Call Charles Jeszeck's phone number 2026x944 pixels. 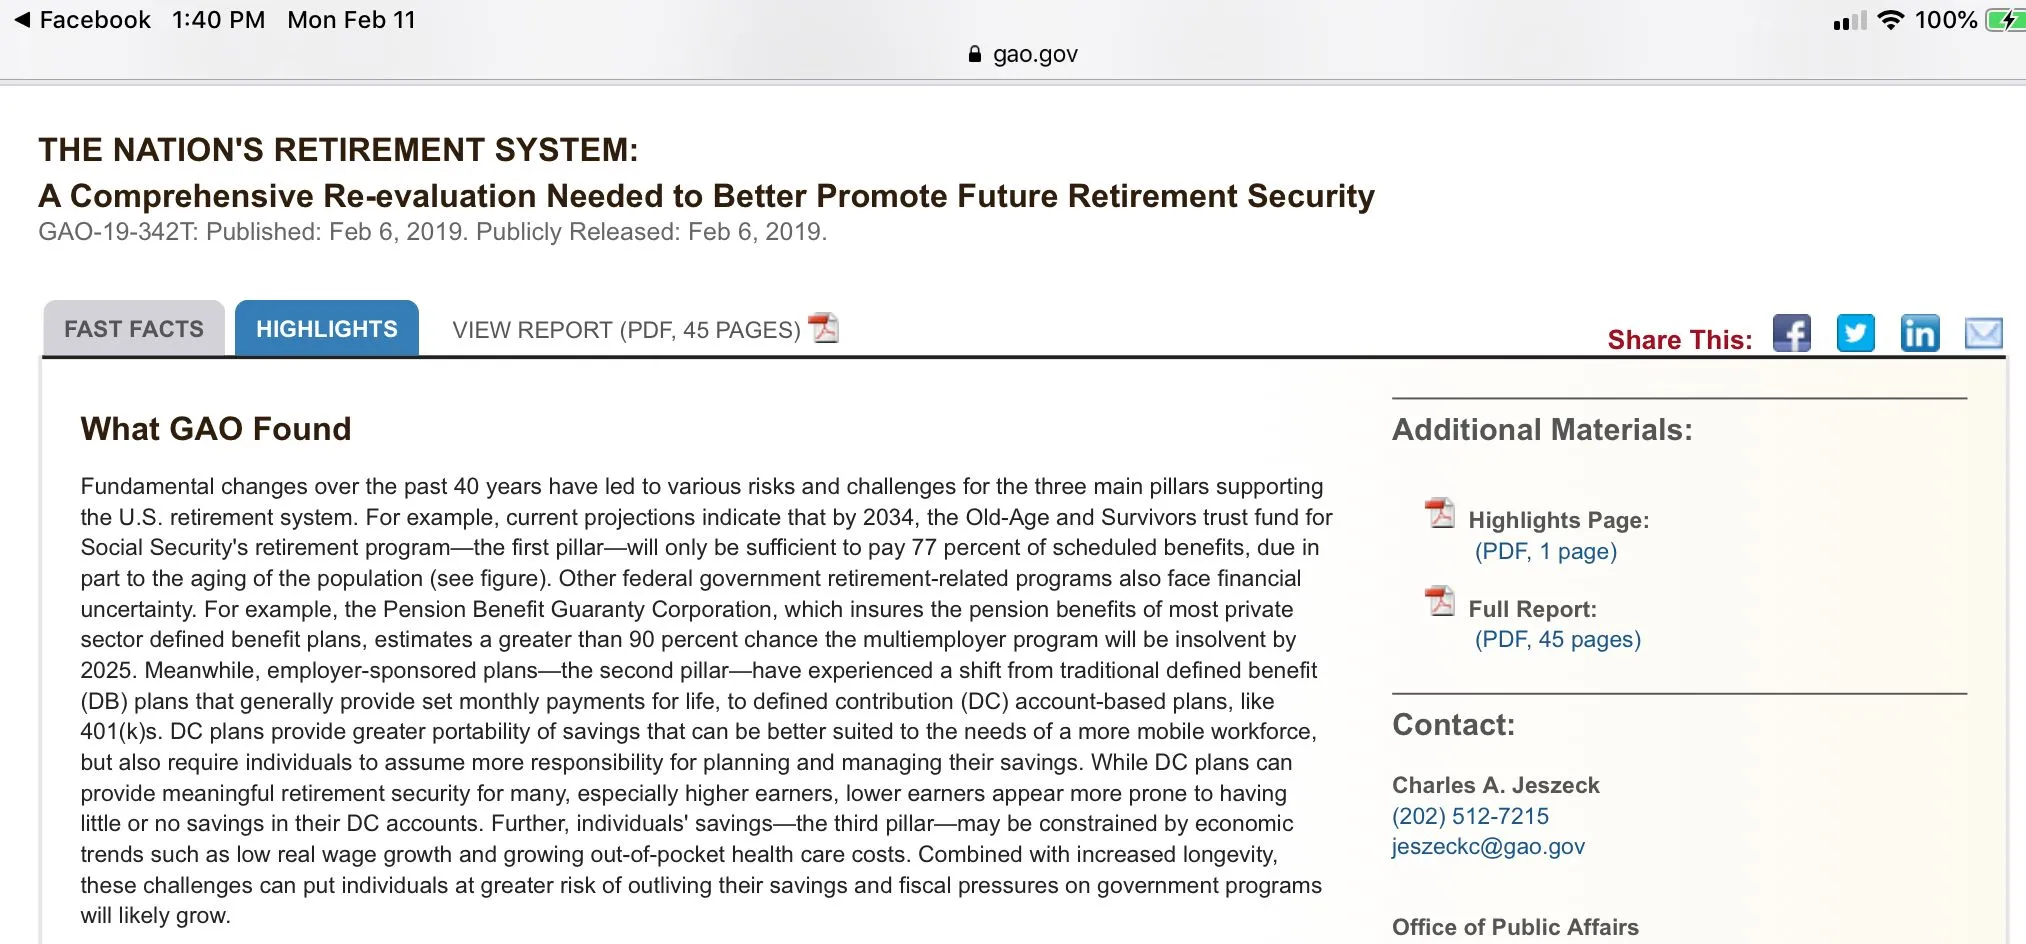click(x=1470, y=816)
